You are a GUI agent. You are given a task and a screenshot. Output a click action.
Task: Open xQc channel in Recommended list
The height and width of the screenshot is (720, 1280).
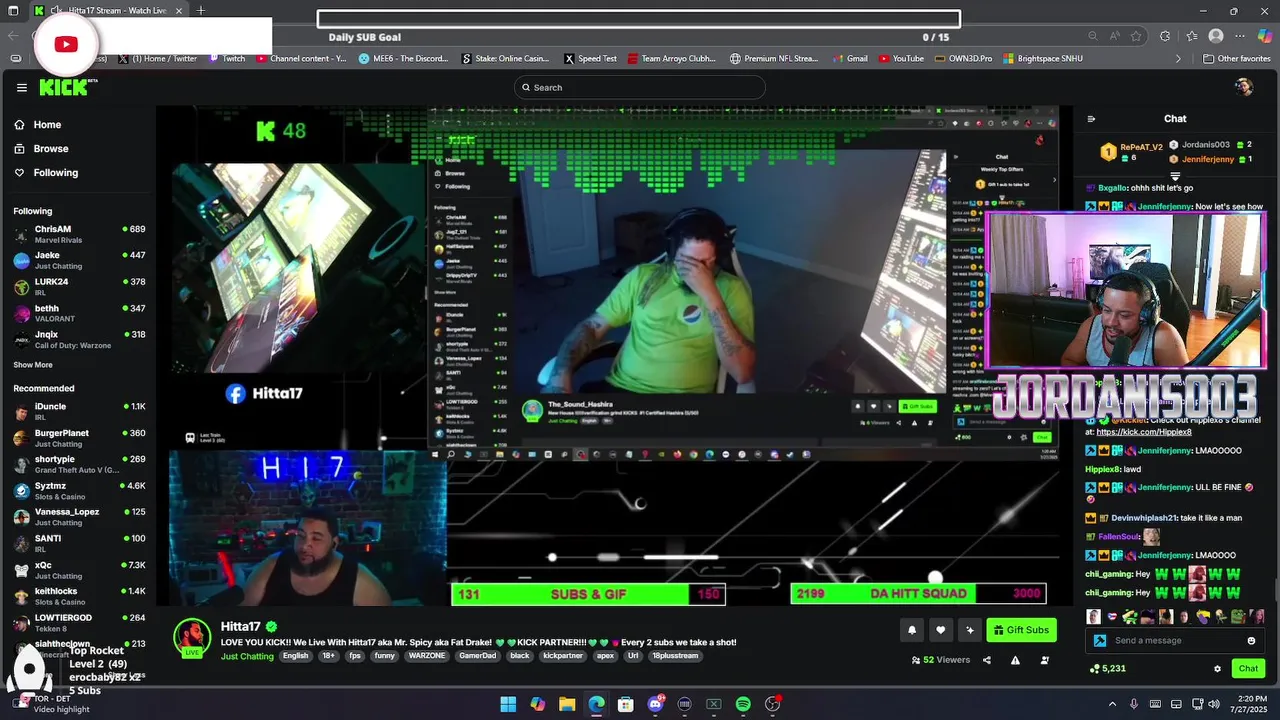[79, 570]
